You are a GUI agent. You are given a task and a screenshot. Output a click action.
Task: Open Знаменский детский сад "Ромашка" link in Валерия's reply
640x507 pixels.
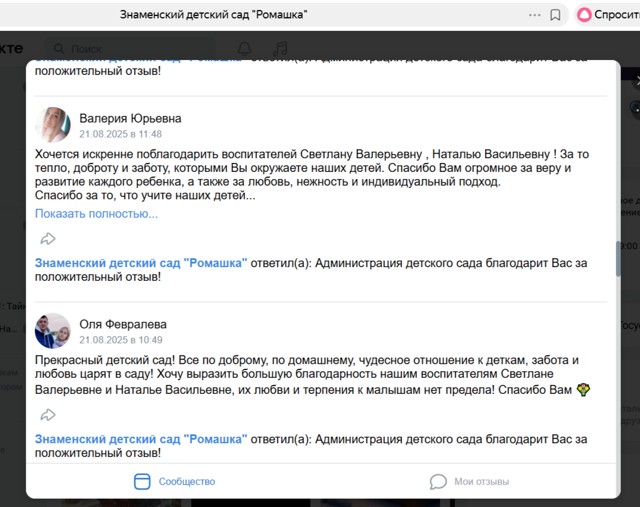[141, 263]
